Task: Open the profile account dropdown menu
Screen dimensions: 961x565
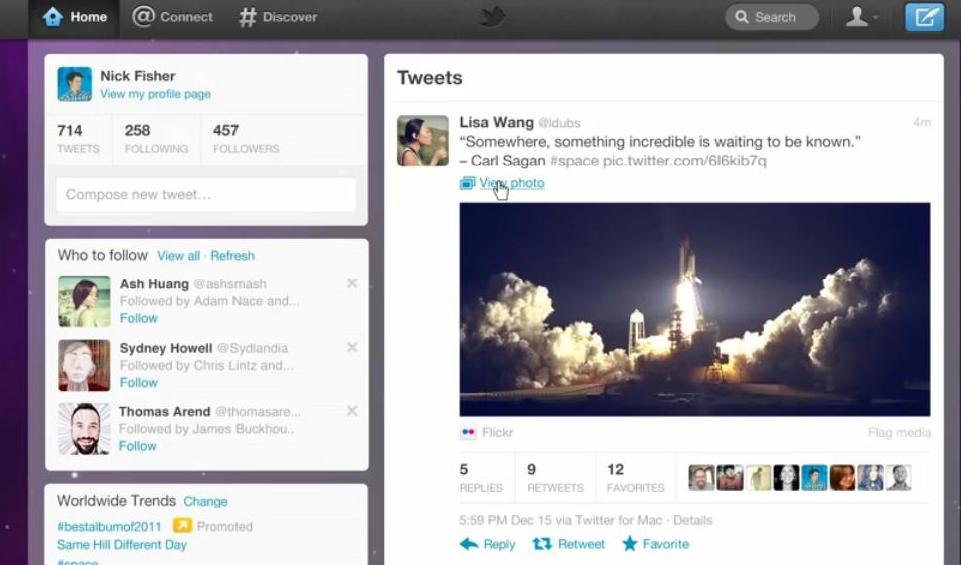Action: (861, 17)
